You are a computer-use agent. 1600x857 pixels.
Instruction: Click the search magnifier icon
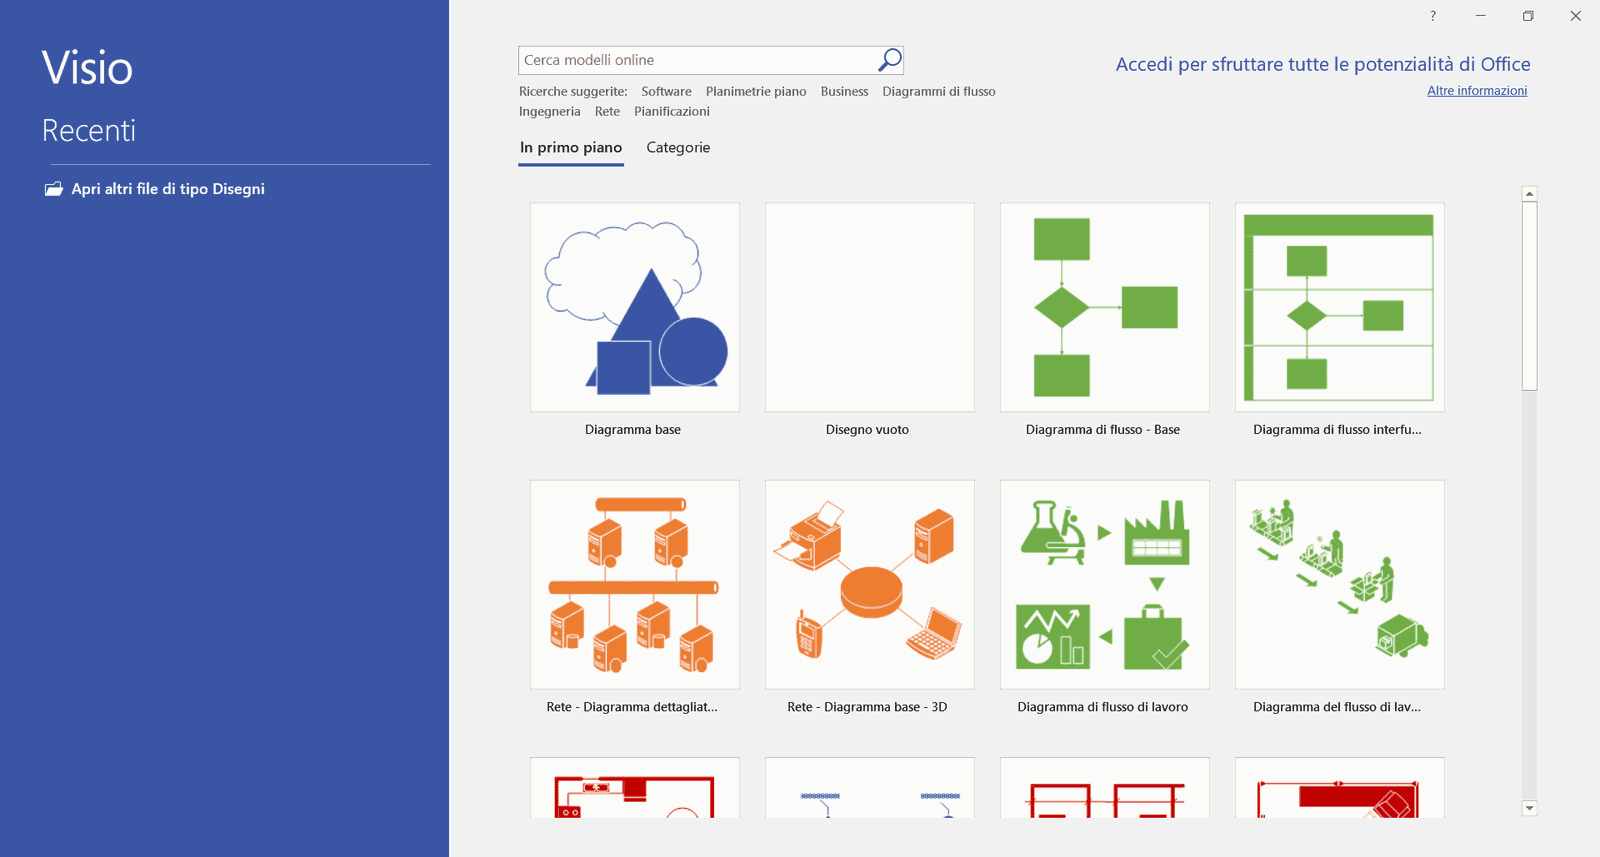pos(889,60)
